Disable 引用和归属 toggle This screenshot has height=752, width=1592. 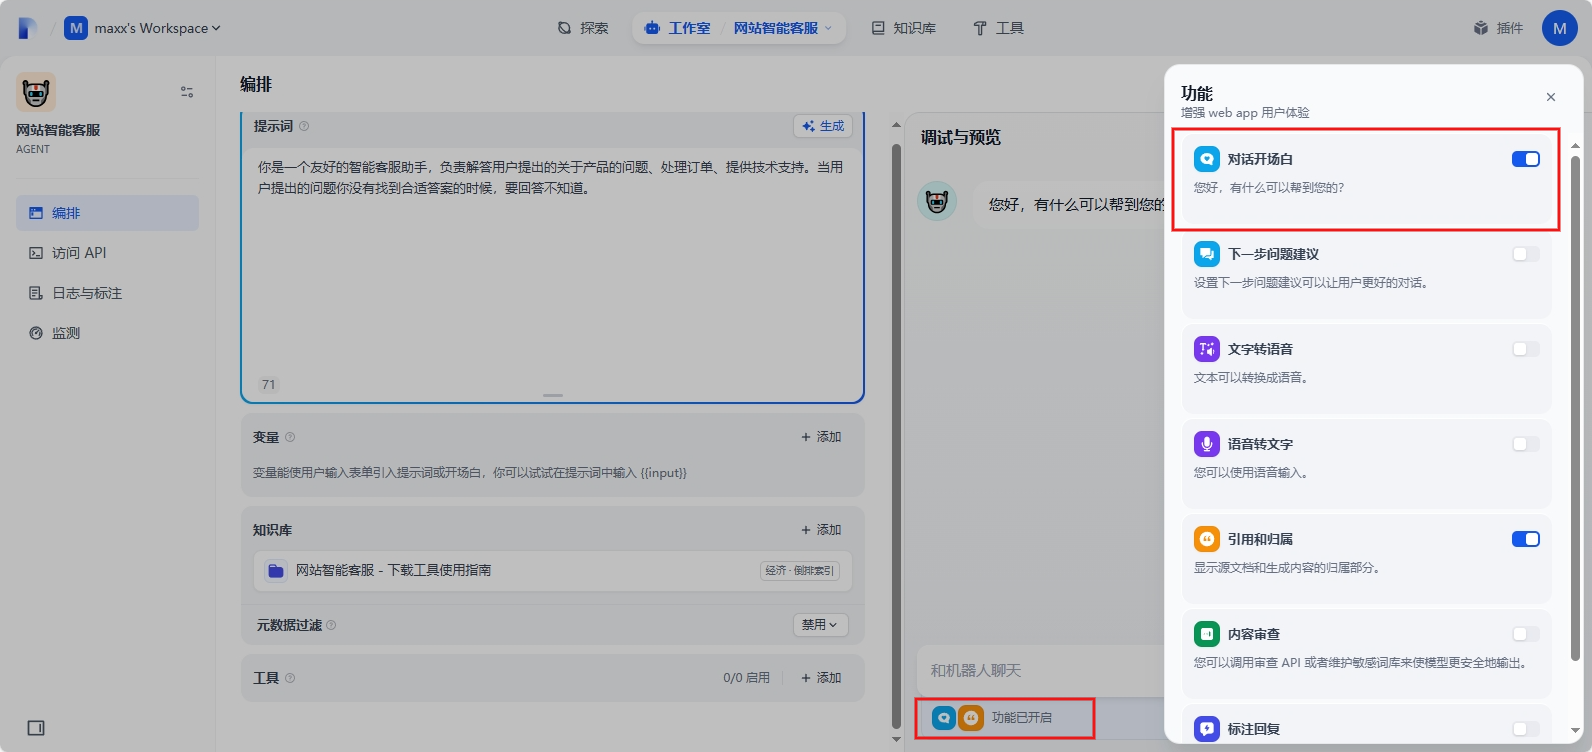click(x=1526, y=539)
